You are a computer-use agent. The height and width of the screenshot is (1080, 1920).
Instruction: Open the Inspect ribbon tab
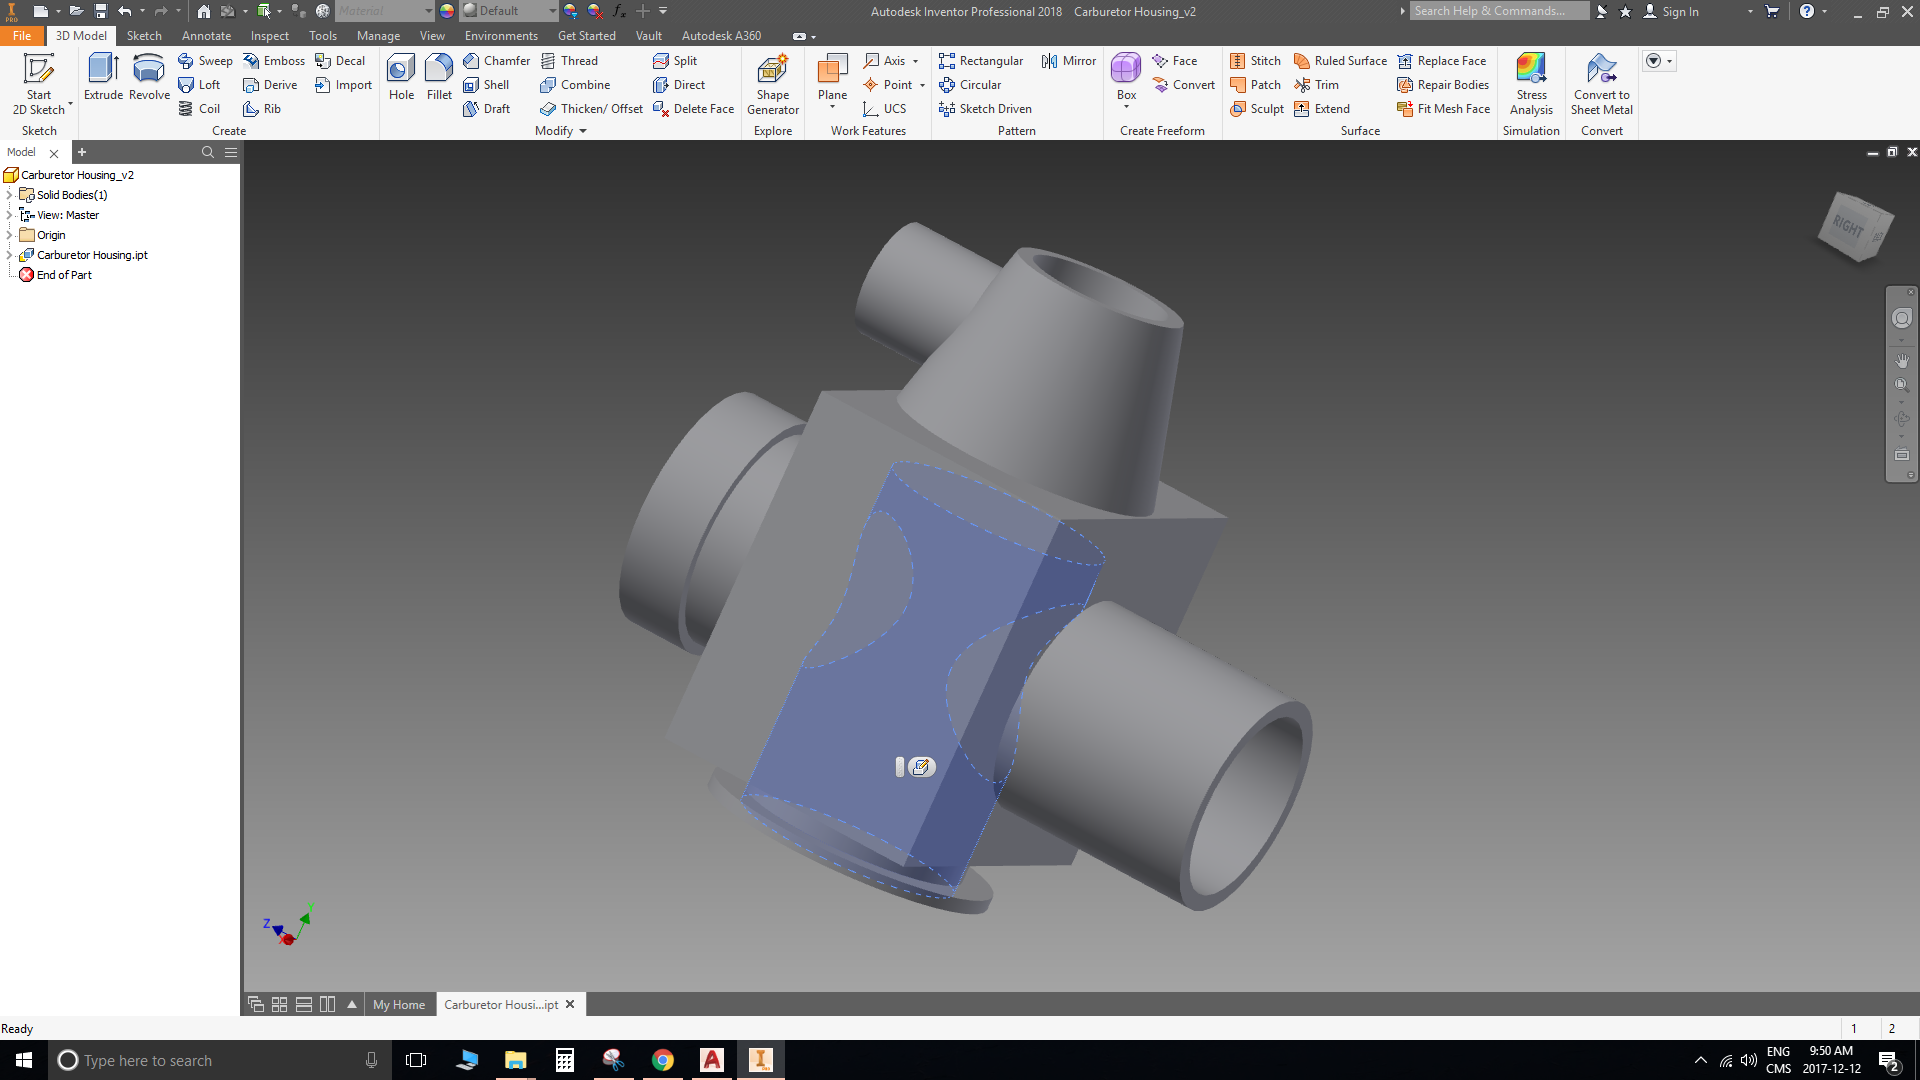269,35
